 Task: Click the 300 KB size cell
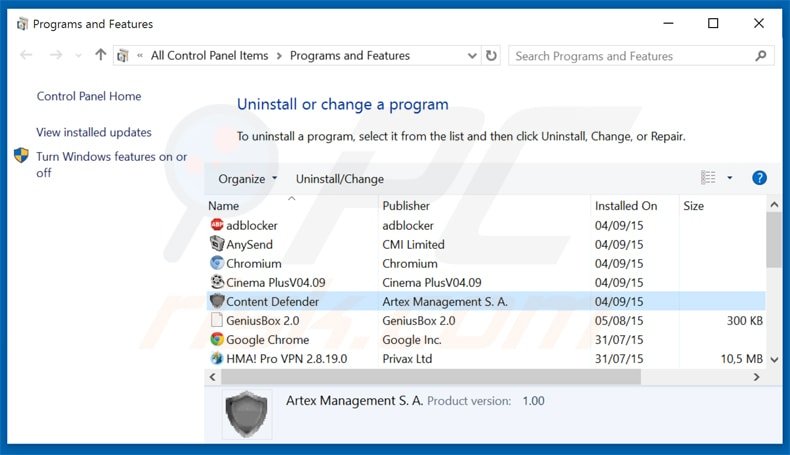tap(745, 320)
